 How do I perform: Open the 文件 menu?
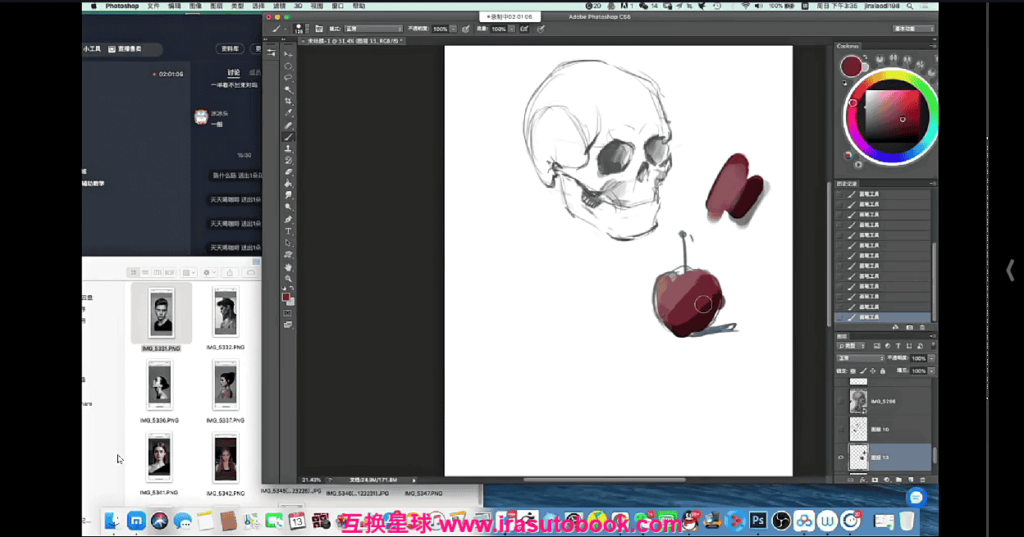point(153,6)
